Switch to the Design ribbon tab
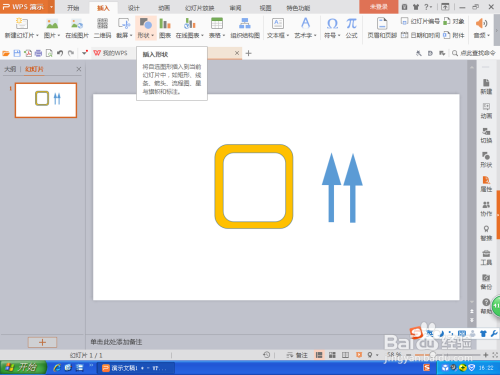Screen dimensions: 500x375 coord(134,8)
